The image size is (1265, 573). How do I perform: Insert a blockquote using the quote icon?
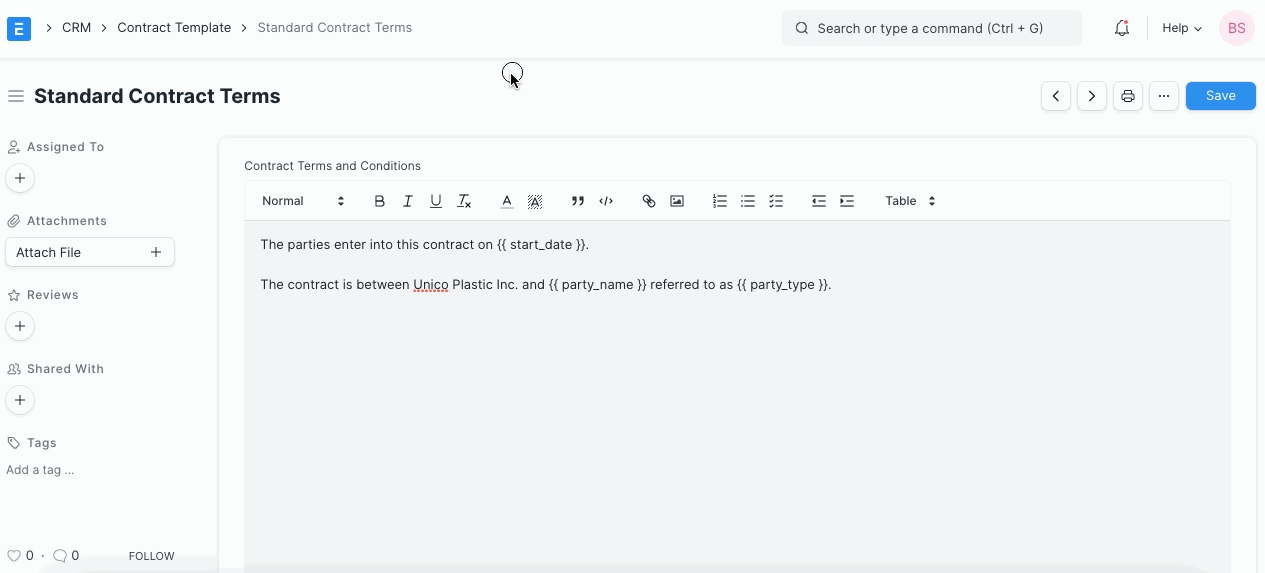[x=577, y=201]
